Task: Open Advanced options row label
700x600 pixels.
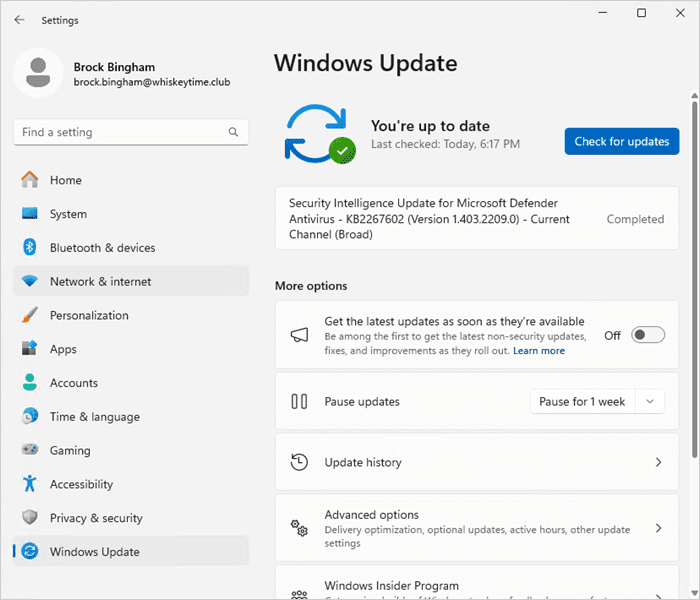Action: [371, 515]
